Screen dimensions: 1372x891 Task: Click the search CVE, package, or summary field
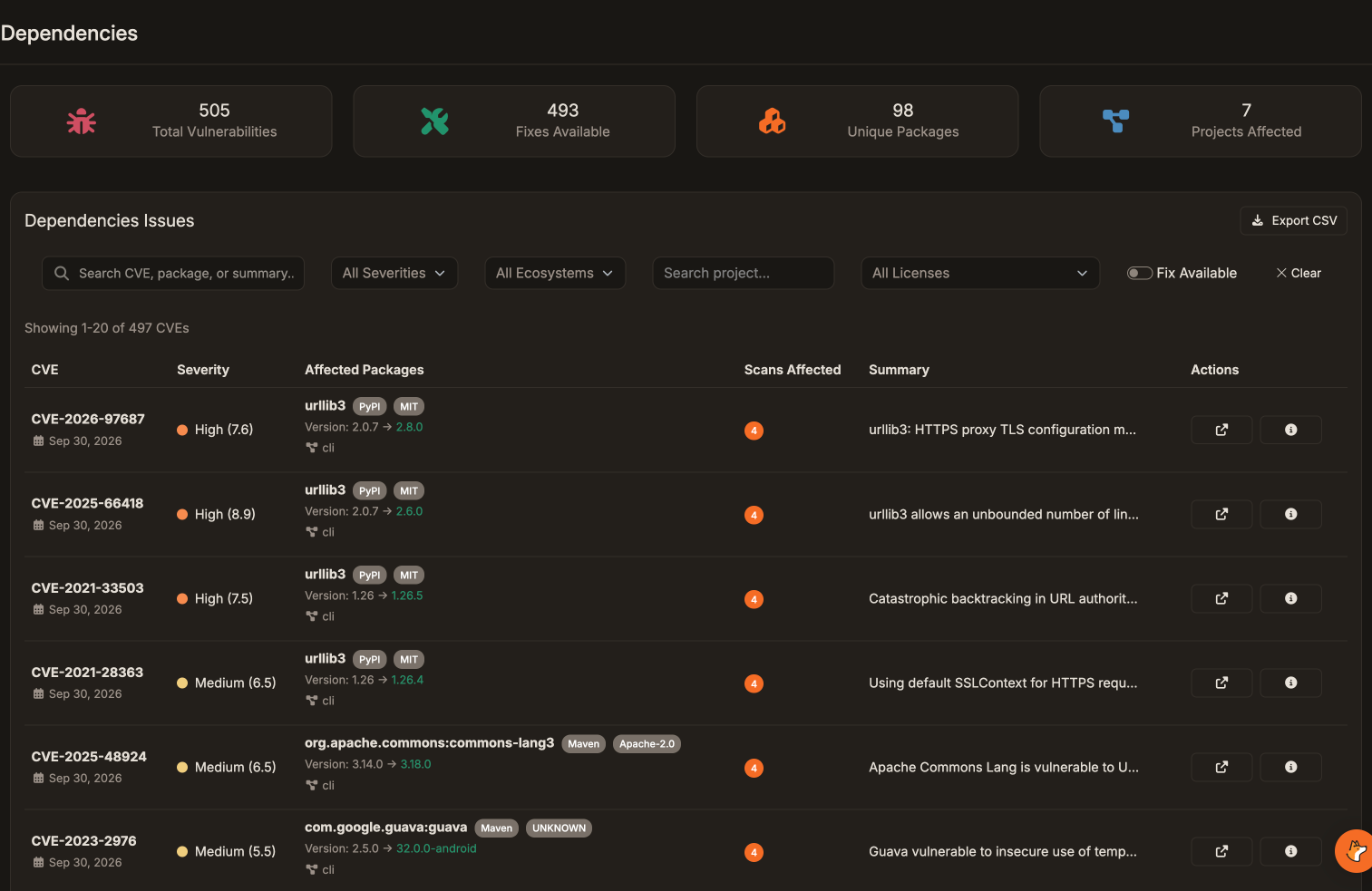pyautogui.click(x=173, y=273)
